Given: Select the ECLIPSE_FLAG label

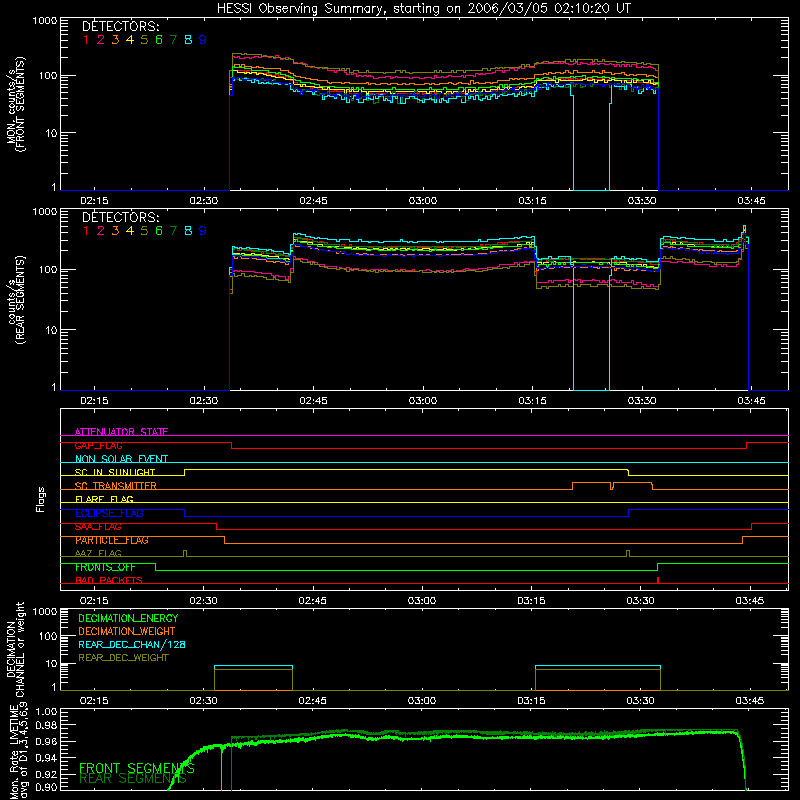Looking at the screenshot, I should pos(109,513).
